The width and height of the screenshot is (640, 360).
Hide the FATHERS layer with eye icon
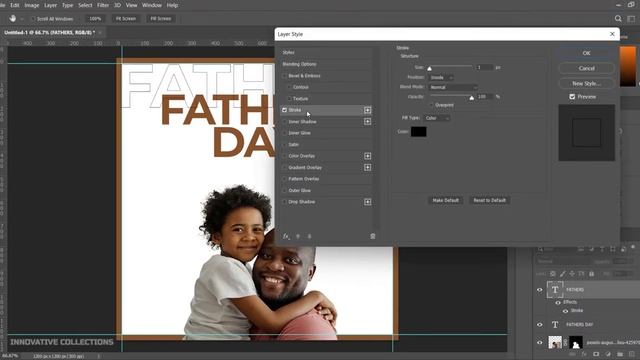(540, 290)
